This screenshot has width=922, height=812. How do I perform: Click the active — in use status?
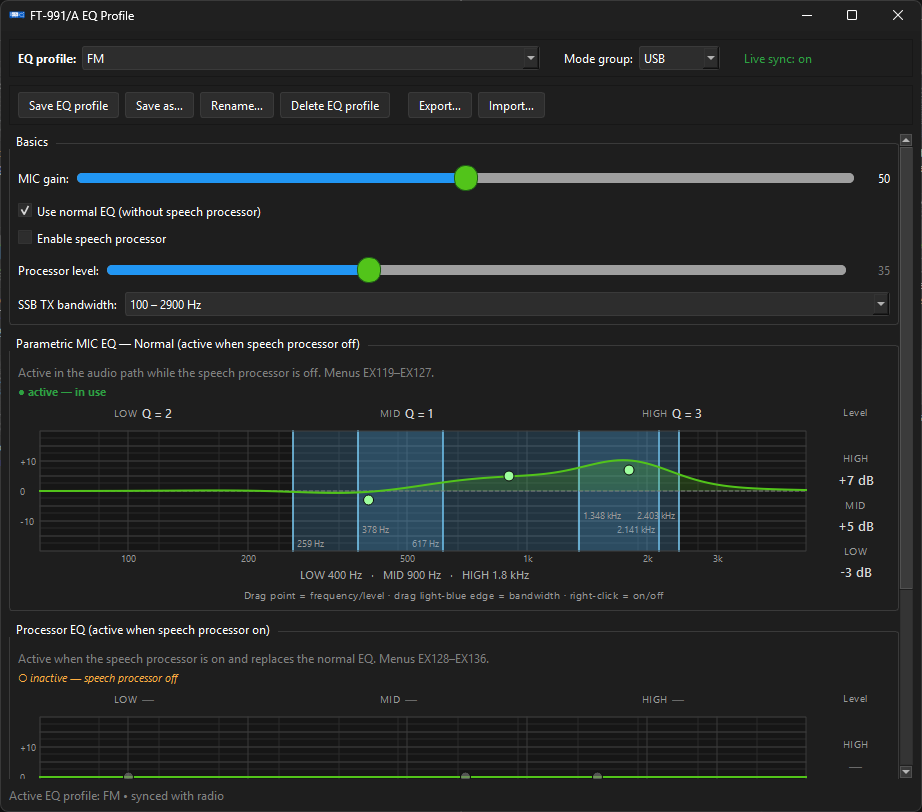pyautogui.click(x=62, y=392)
